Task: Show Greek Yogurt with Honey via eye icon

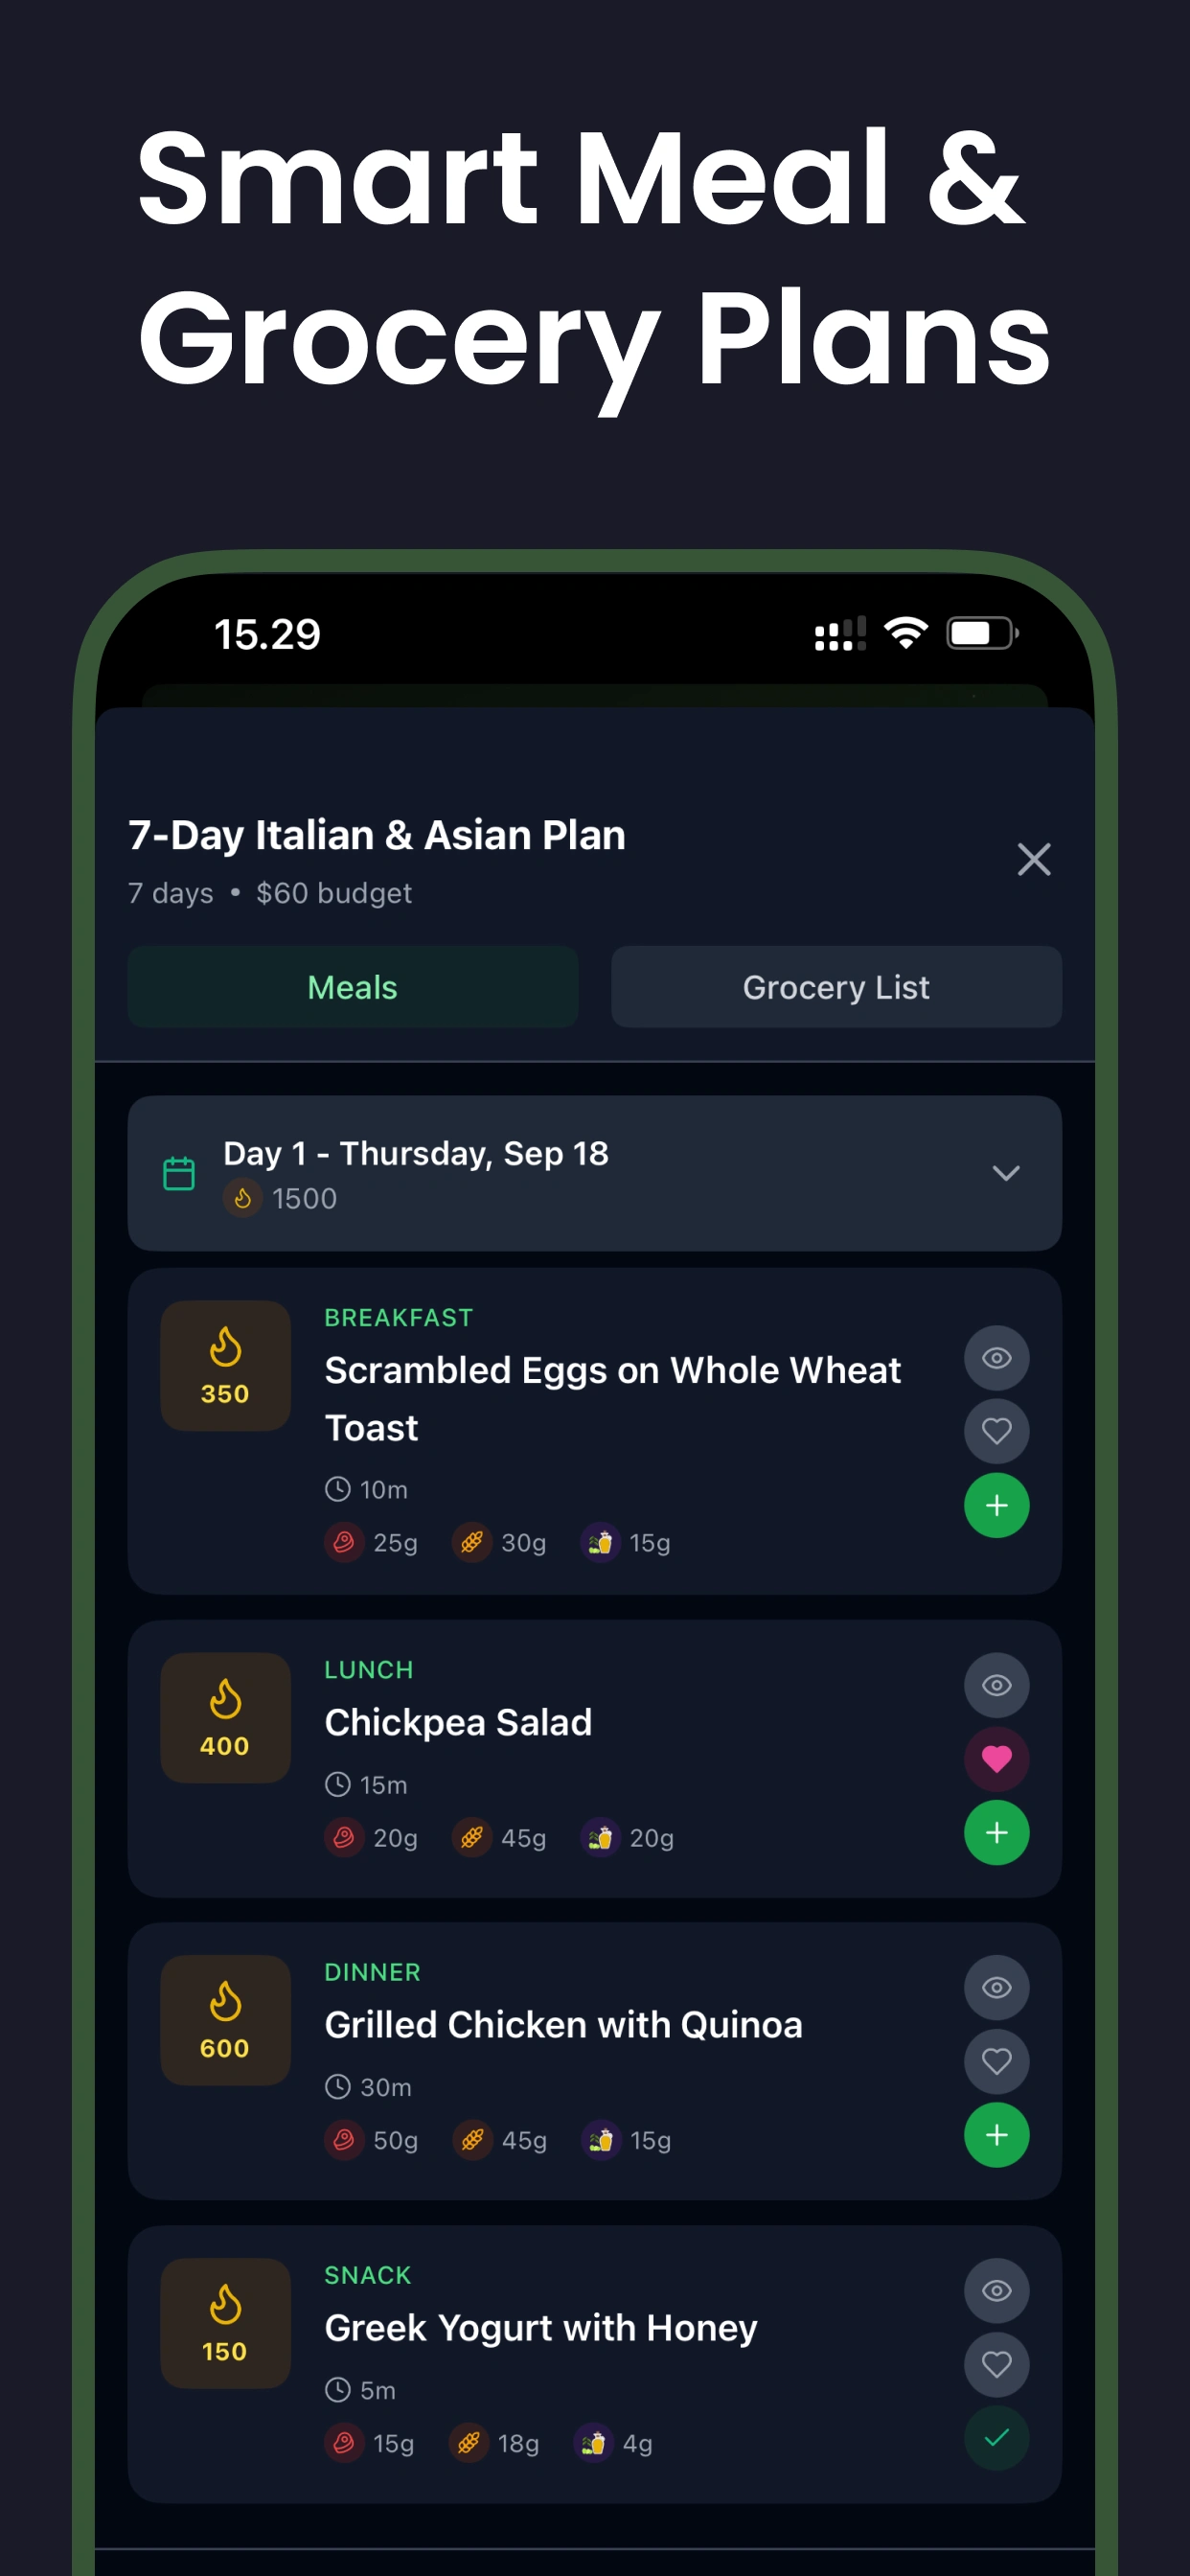Action: click(x=996, y=2290)
